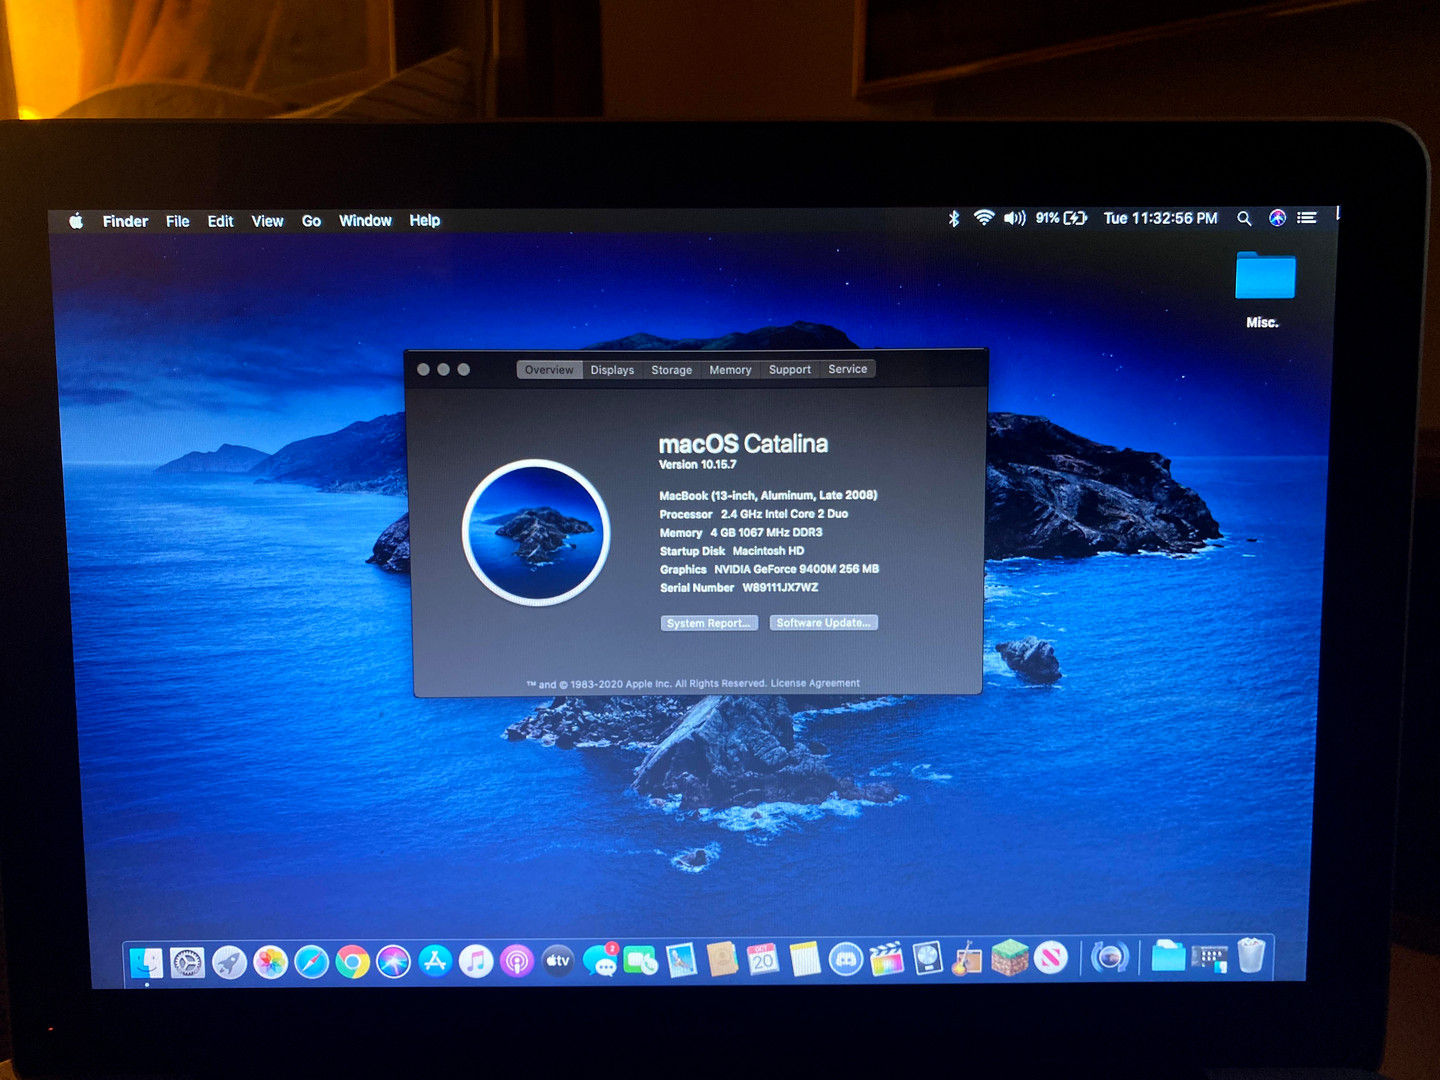The width and height of the screenshot is (1440, 1080).
Task: Open Logic Pro in the Dock
Action: coord(928,958)
